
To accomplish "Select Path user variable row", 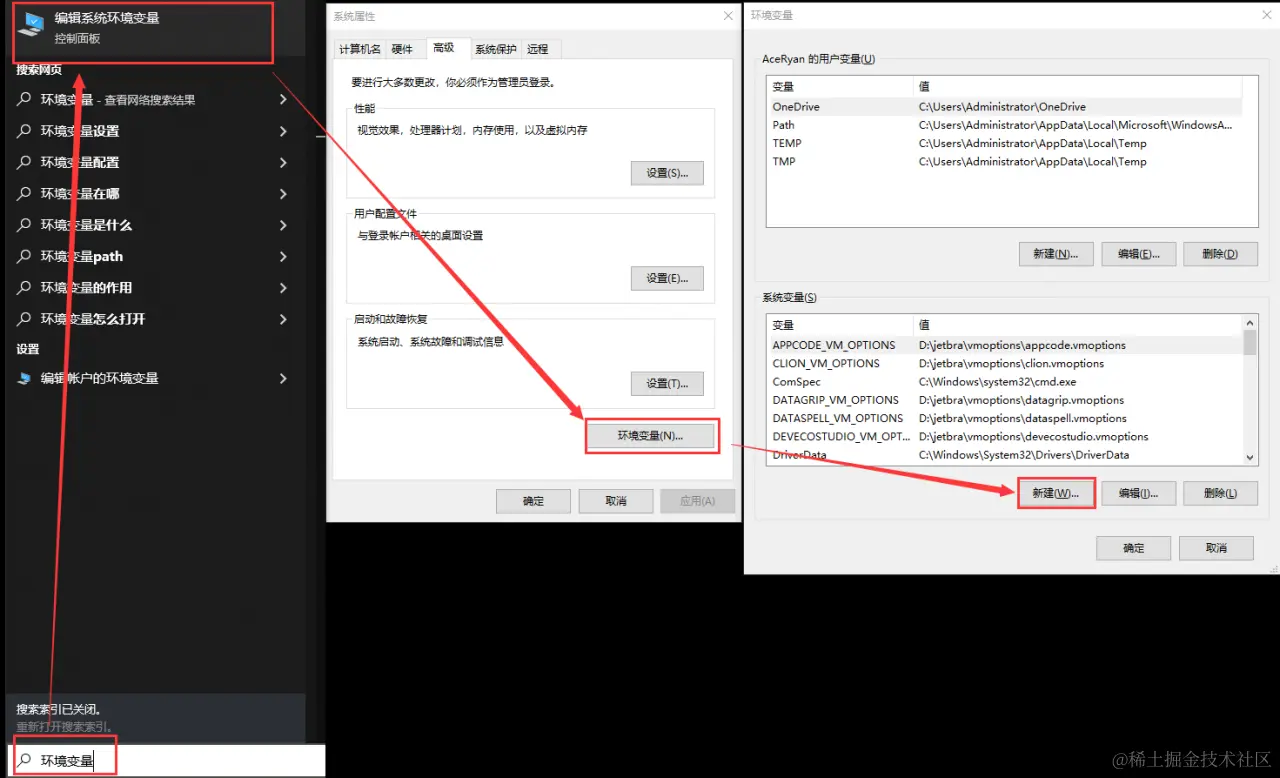I will pos(1005,125).
